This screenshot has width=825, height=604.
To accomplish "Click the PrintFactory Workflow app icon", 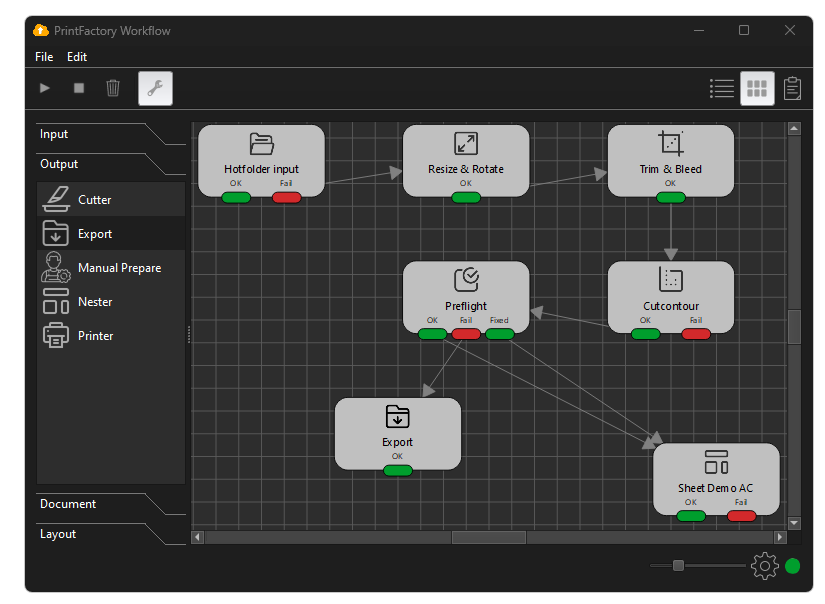I will 41,31.
